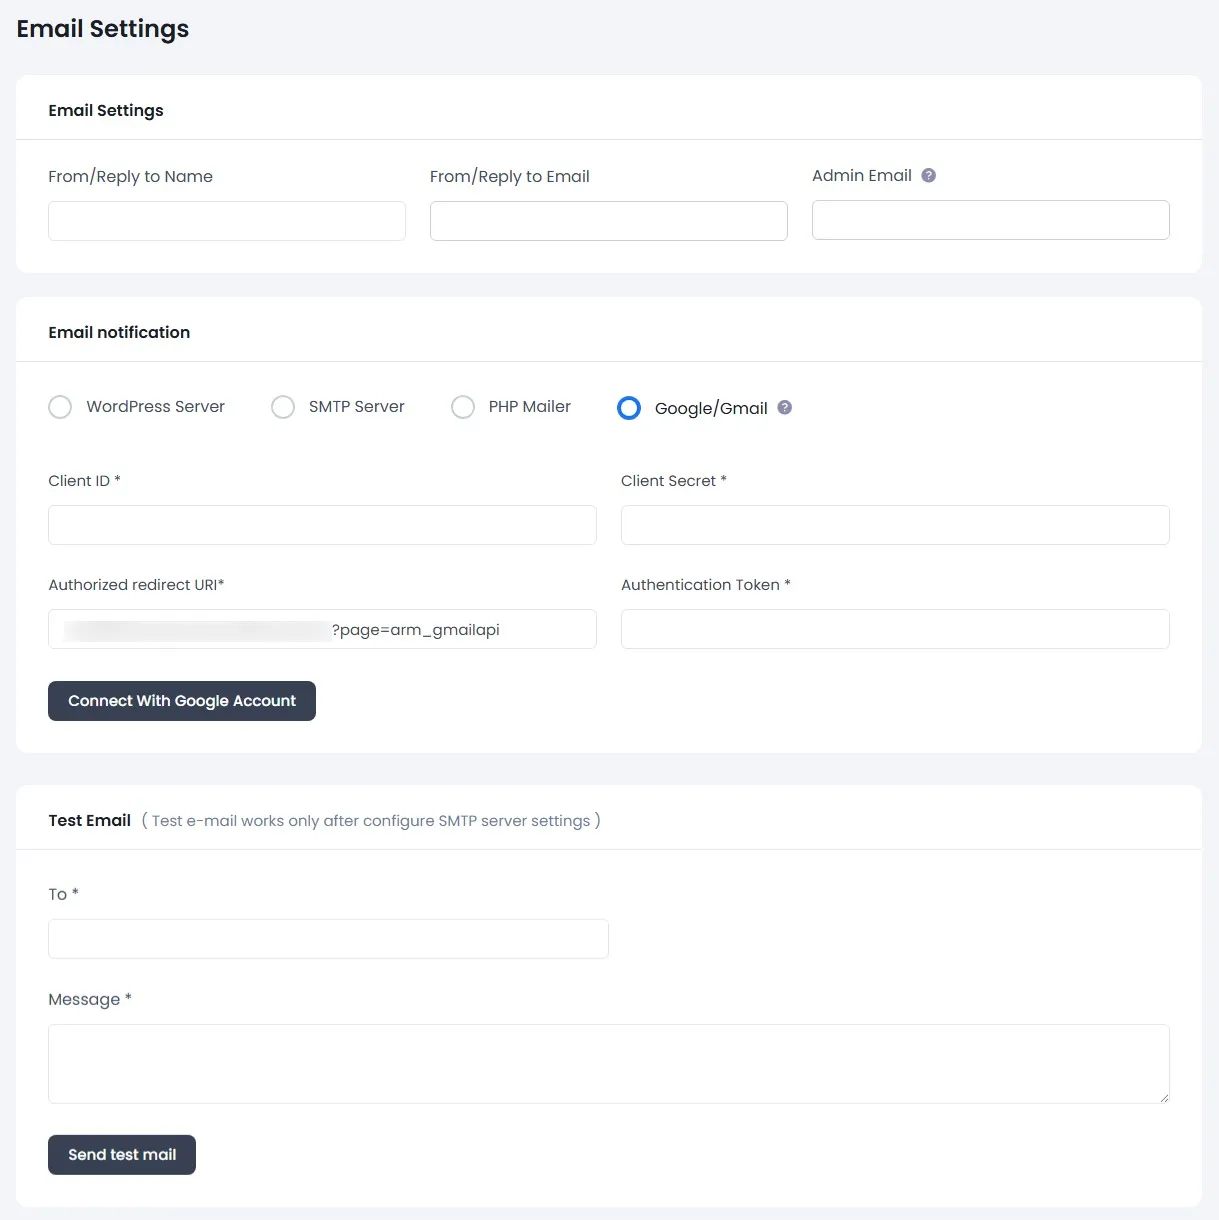Focus the From/Reply to Email field
The width and height of the screenshot is (1219, 1220).
[x=608, y=220]
